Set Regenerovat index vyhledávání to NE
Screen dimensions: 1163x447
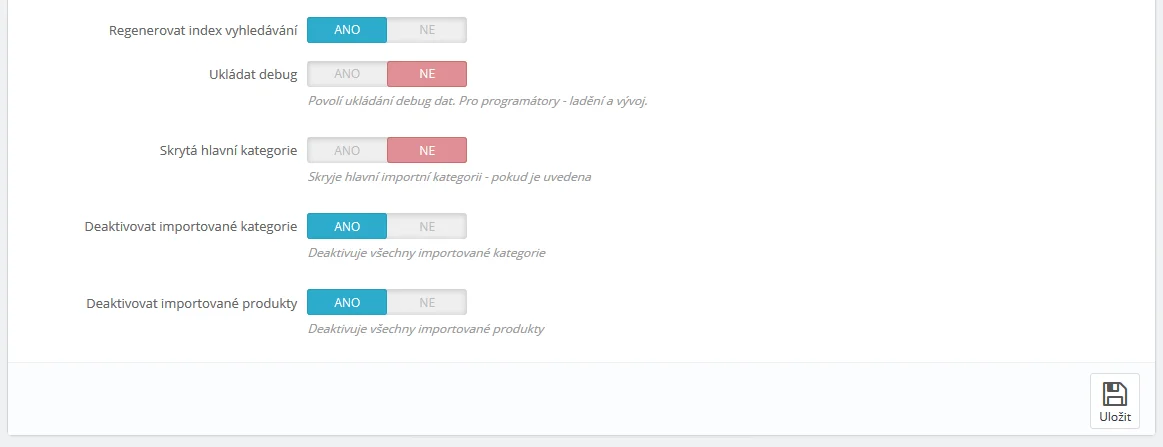tap(427, 30)
